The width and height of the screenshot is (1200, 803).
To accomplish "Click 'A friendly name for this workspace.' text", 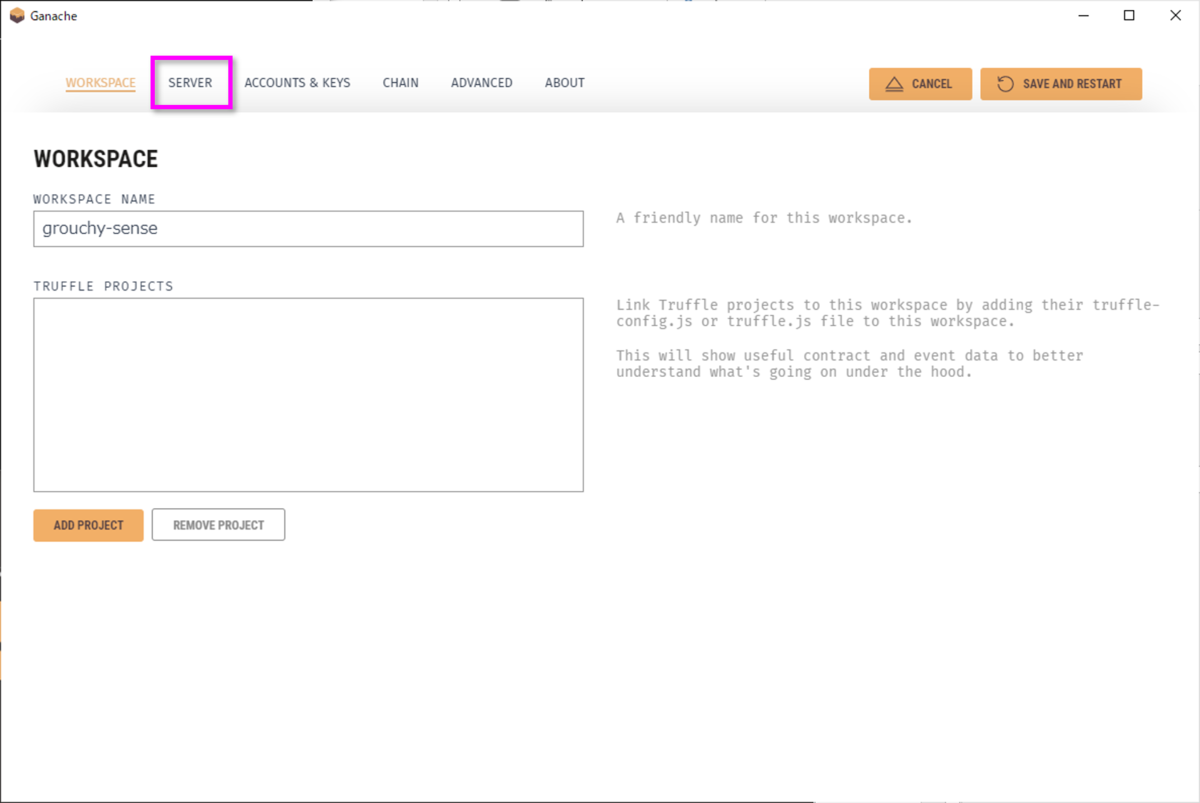I will [x=764, y=218].
